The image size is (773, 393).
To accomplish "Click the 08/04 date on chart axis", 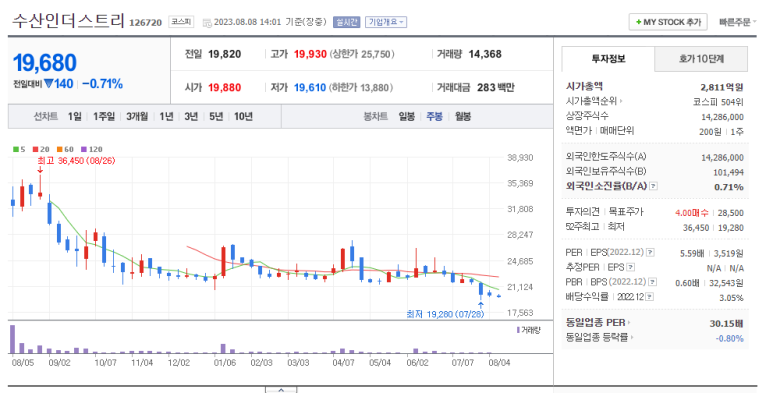I will click(499, 363).
